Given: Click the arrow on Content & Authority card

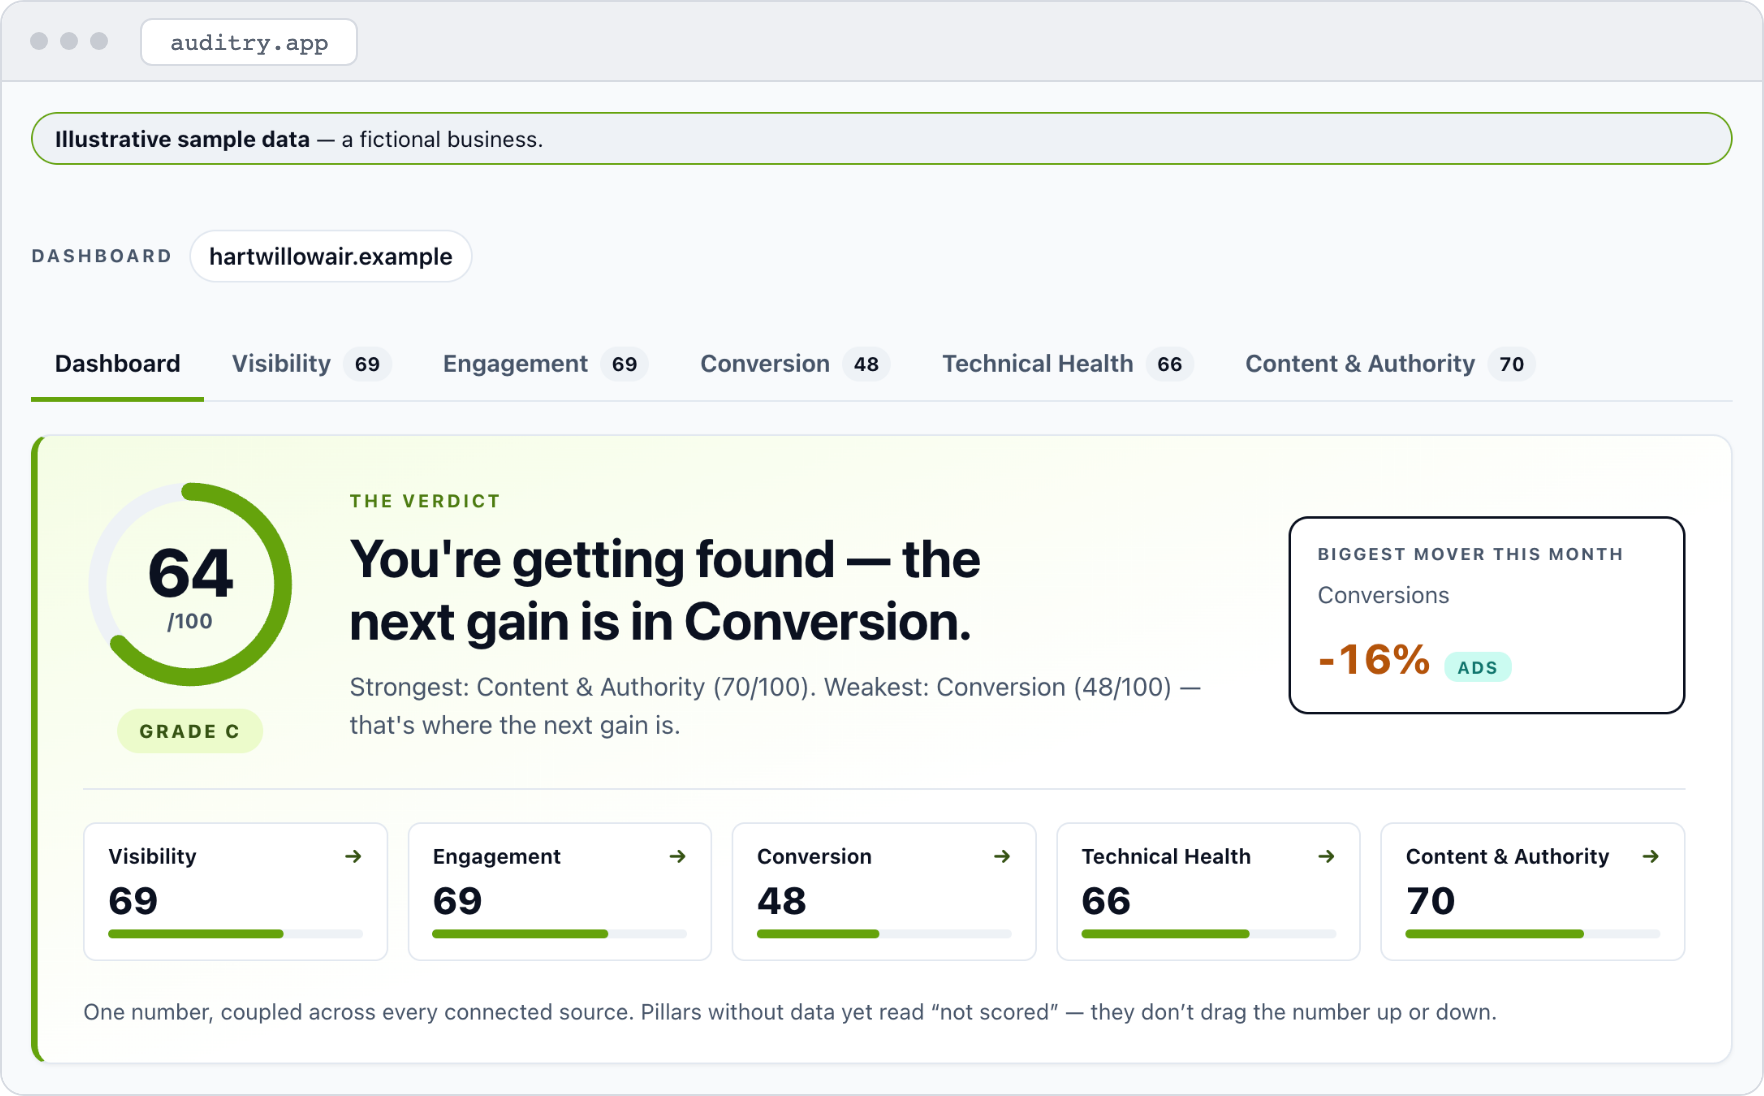Looking at the screenshot, I should [1651, 856].
